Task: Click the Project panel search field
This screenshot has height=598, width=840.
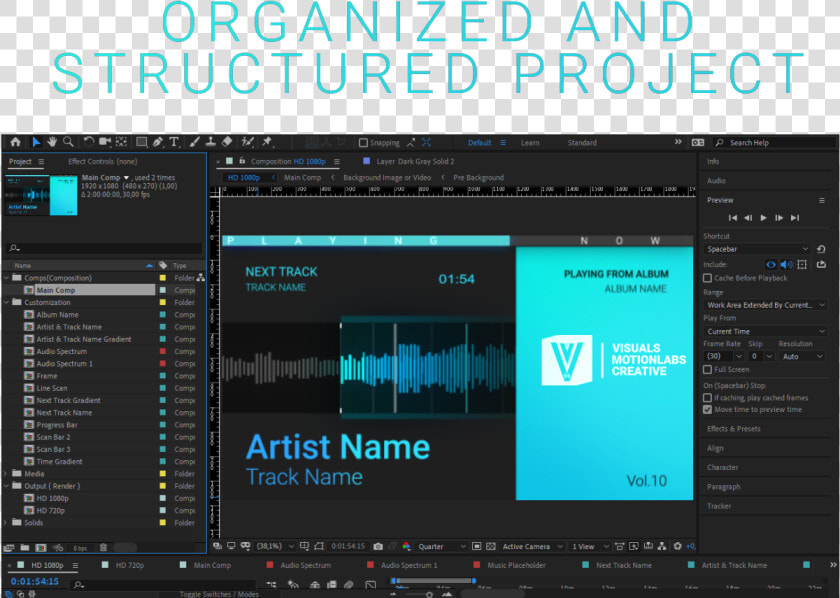Action: [x=106, y=248]
